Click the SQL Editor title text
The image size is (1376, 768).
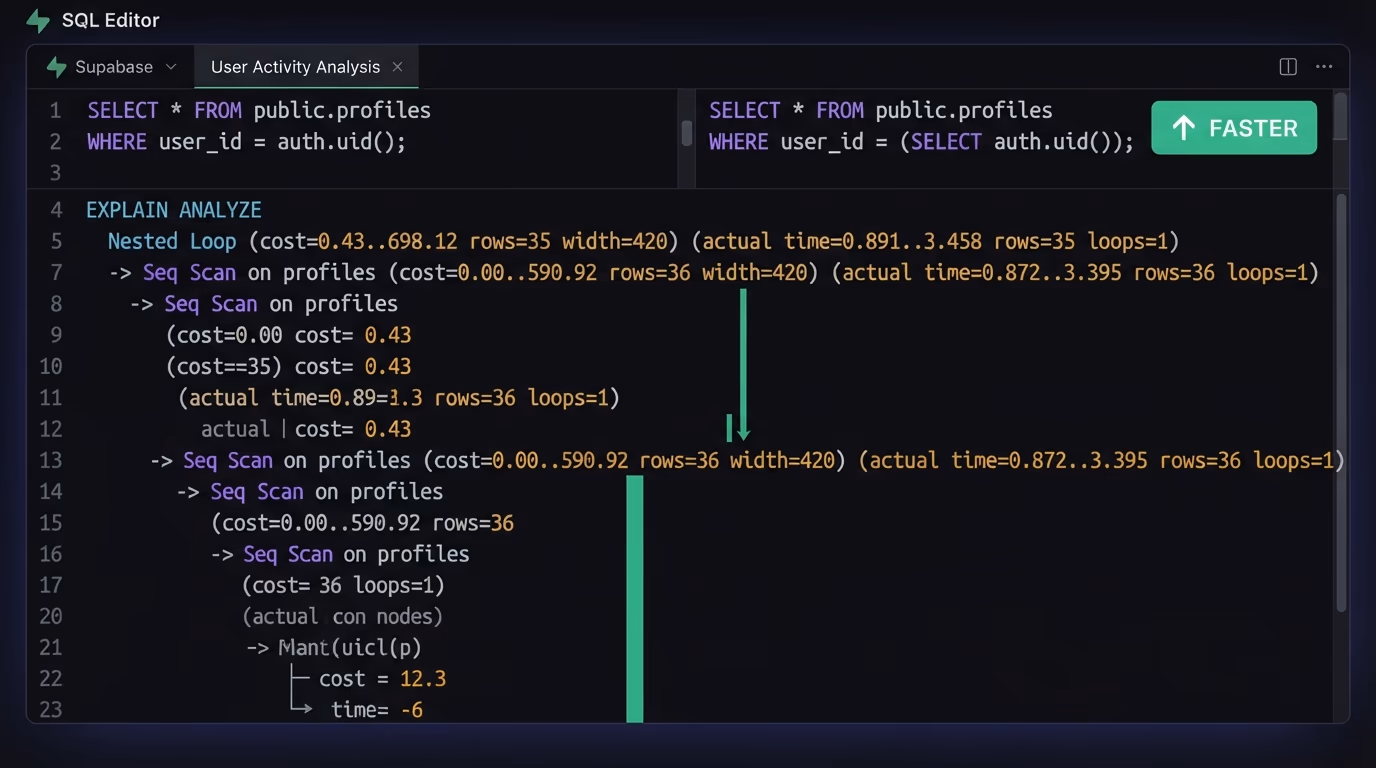[110, 20]
